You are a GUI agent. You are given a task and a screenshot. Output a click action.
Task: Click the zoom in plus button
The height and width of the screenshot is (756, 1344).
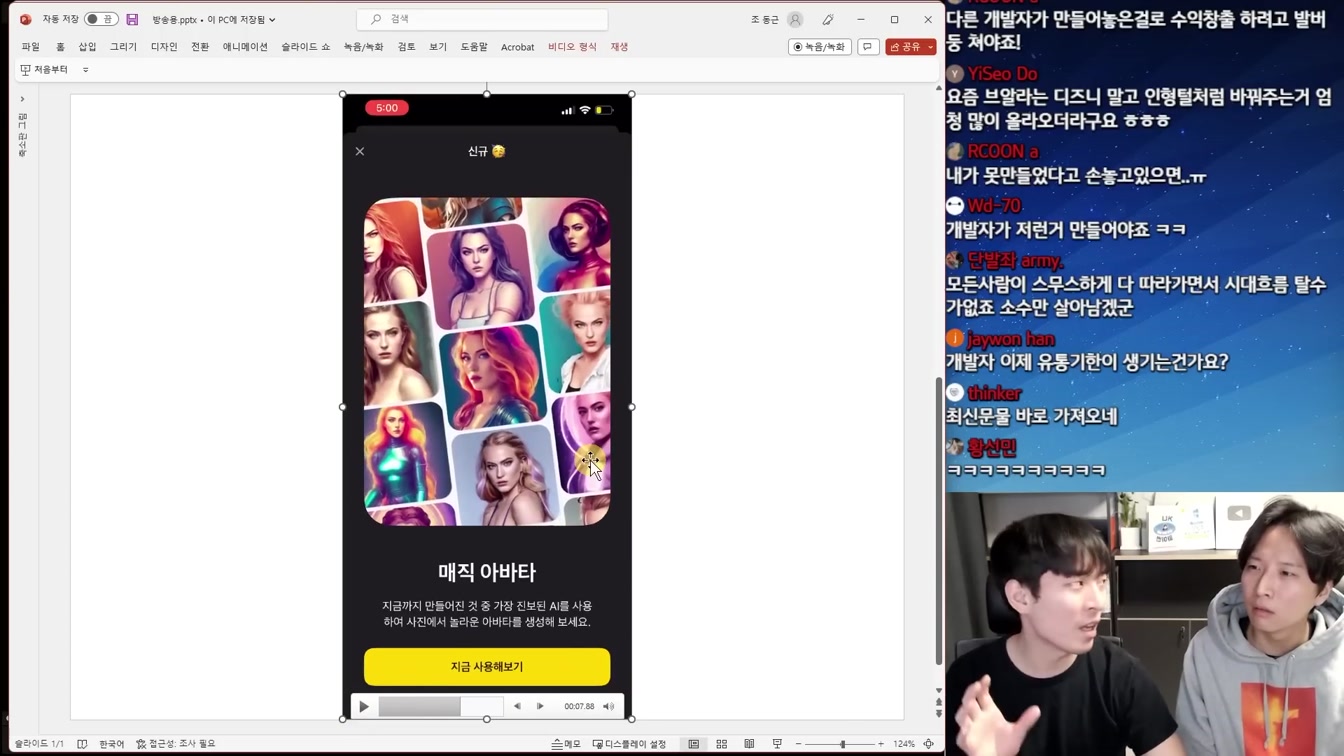click(881, 744)
